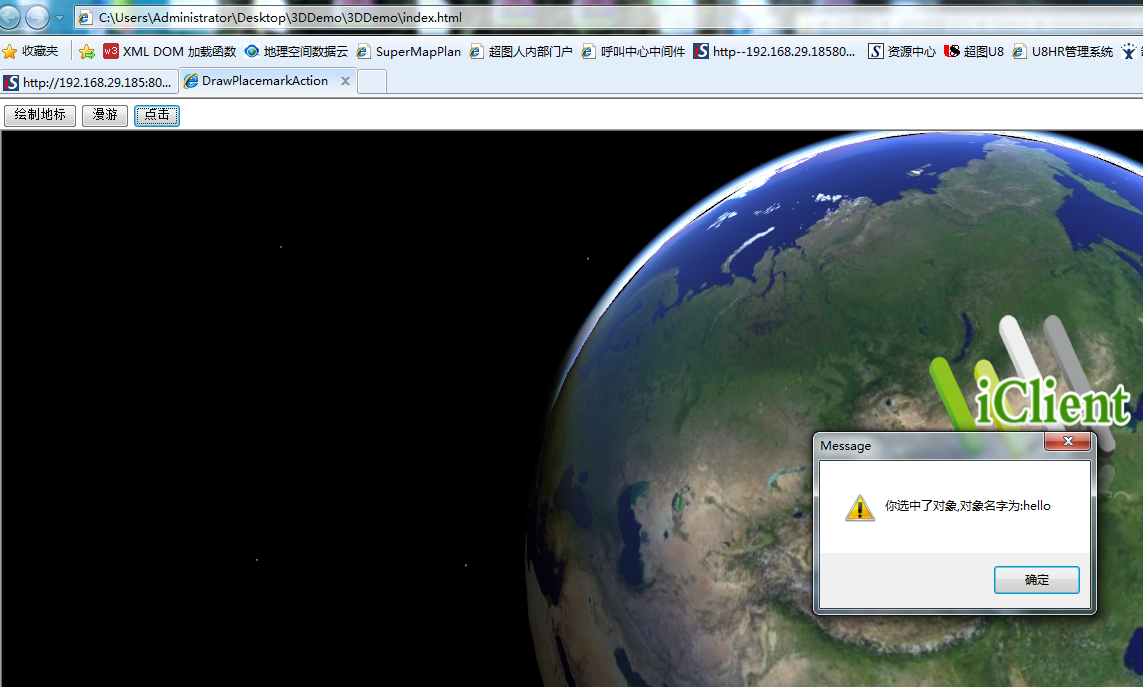Click the XML DOM bookmark w3 icon
This screenshot has width=1143, height=687.
point(111,51)
